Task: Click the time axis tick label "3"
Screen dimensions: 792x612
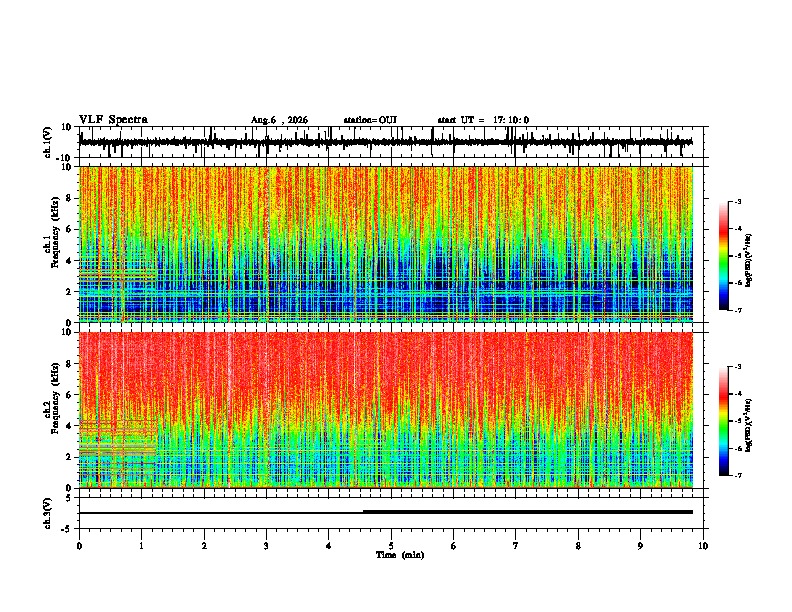Action: [x=266, y=546]
